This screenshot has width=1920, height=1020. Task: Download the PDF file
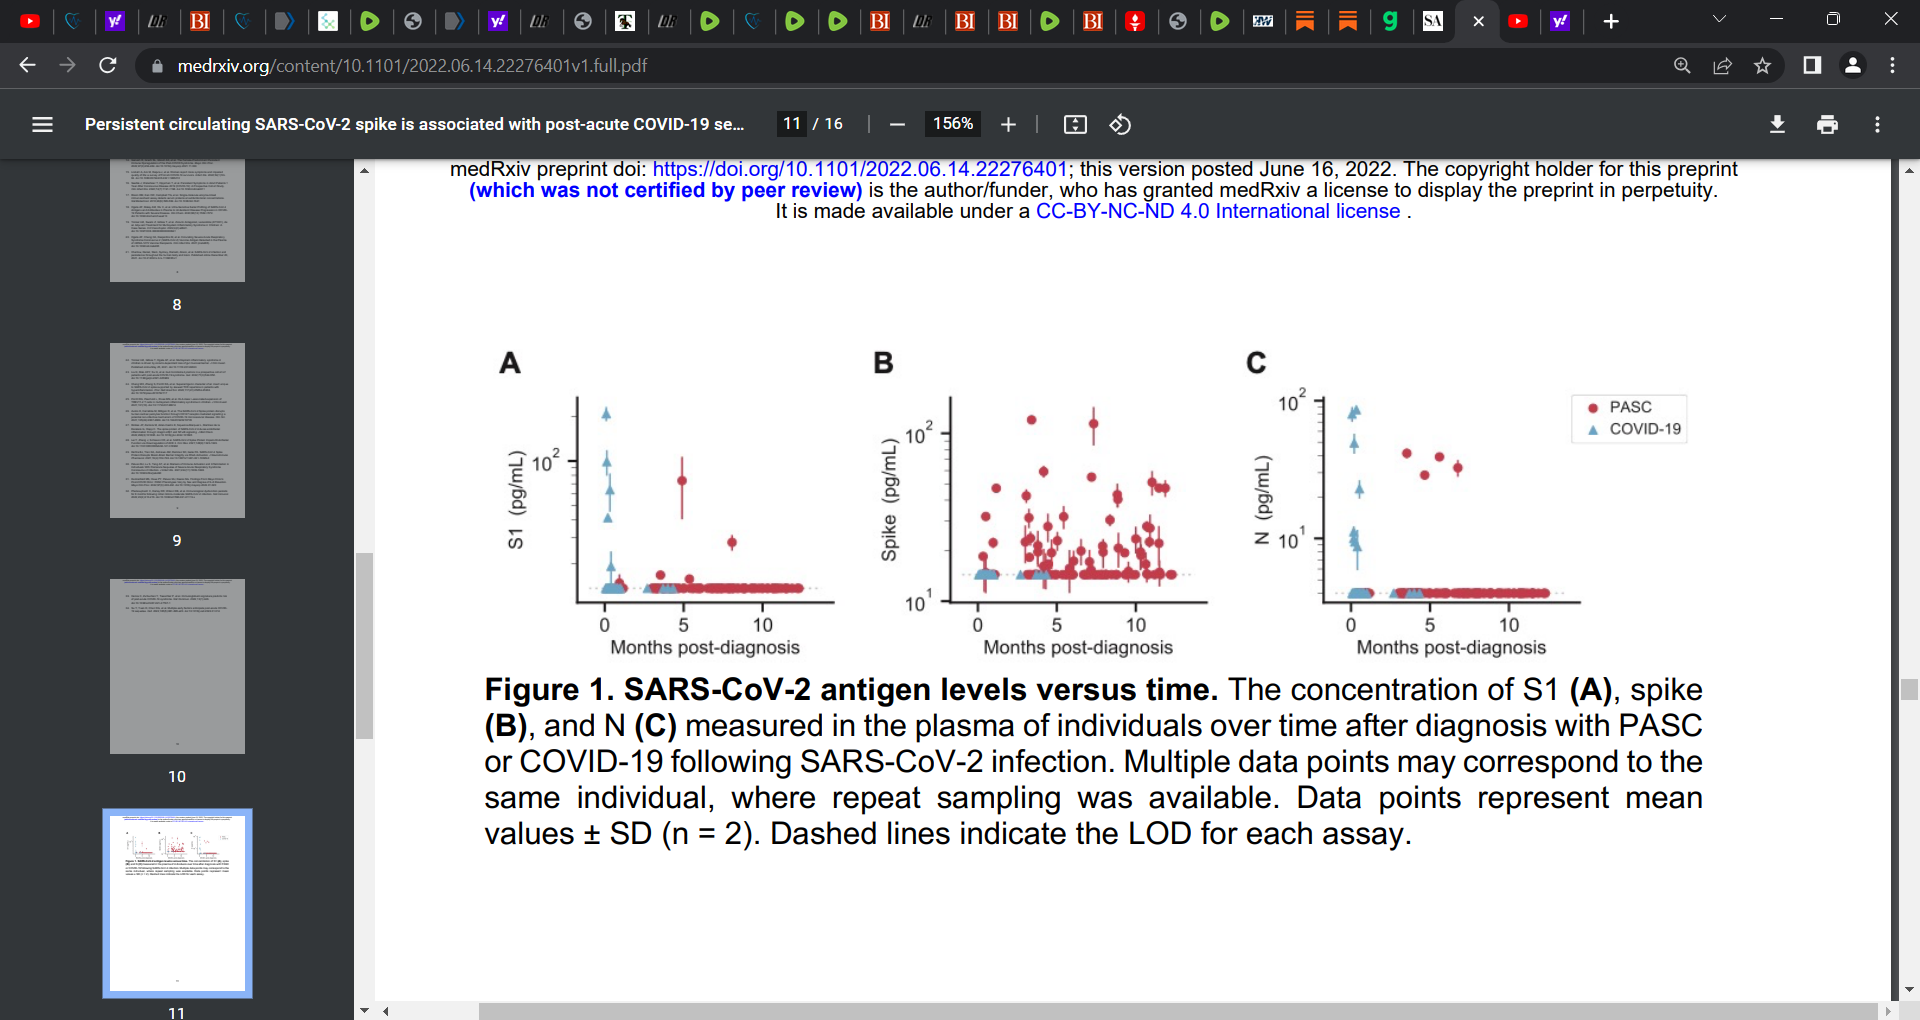(1777, 124)
